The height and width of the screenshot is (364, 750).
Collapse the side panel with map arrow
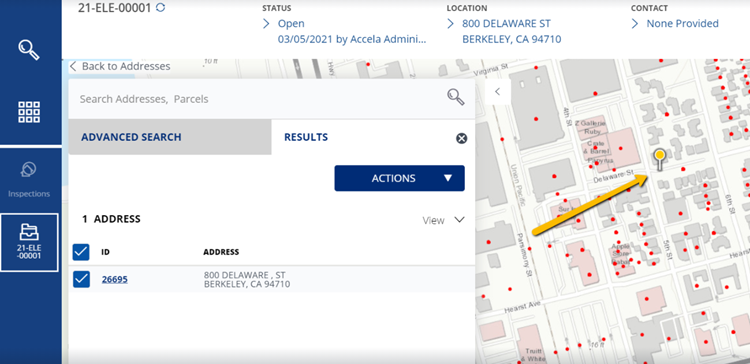pos(497,91)
